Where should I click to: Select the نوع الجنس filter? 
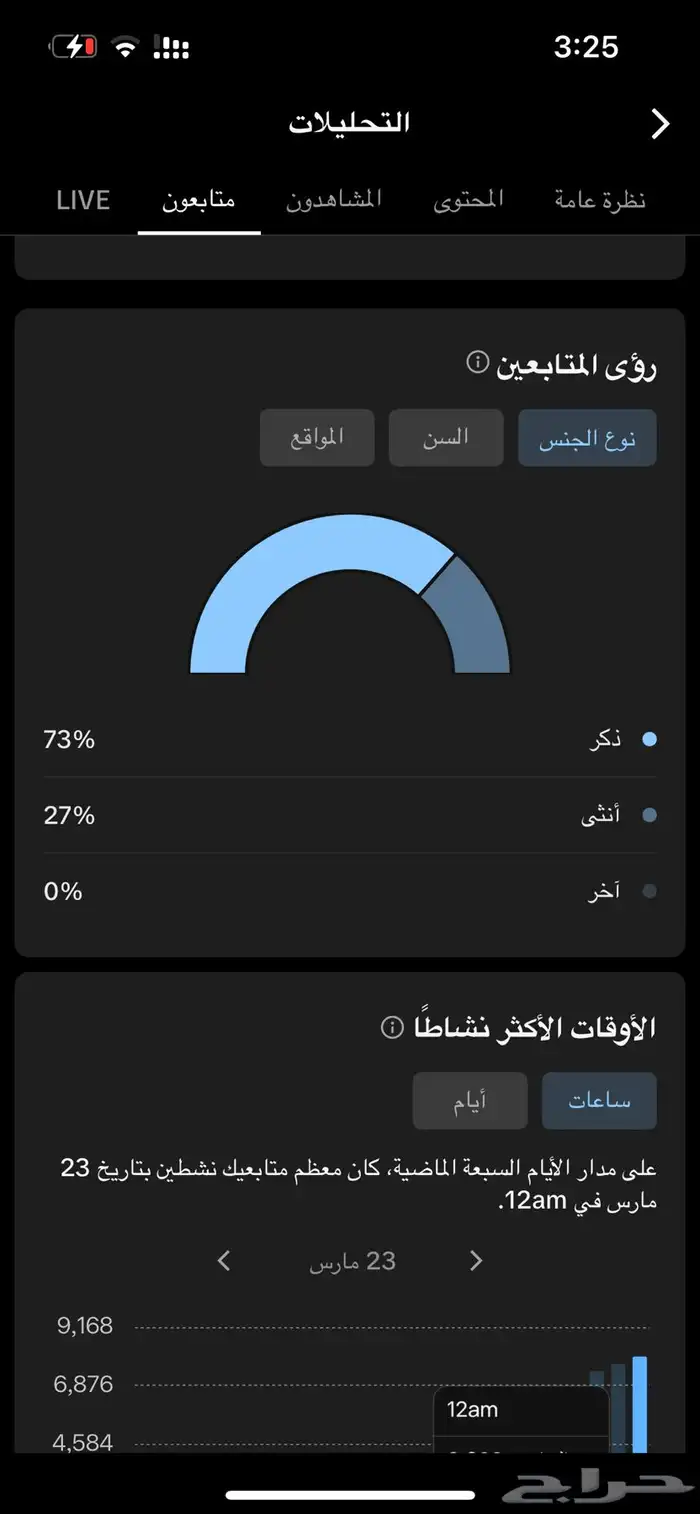click(587, 438)
